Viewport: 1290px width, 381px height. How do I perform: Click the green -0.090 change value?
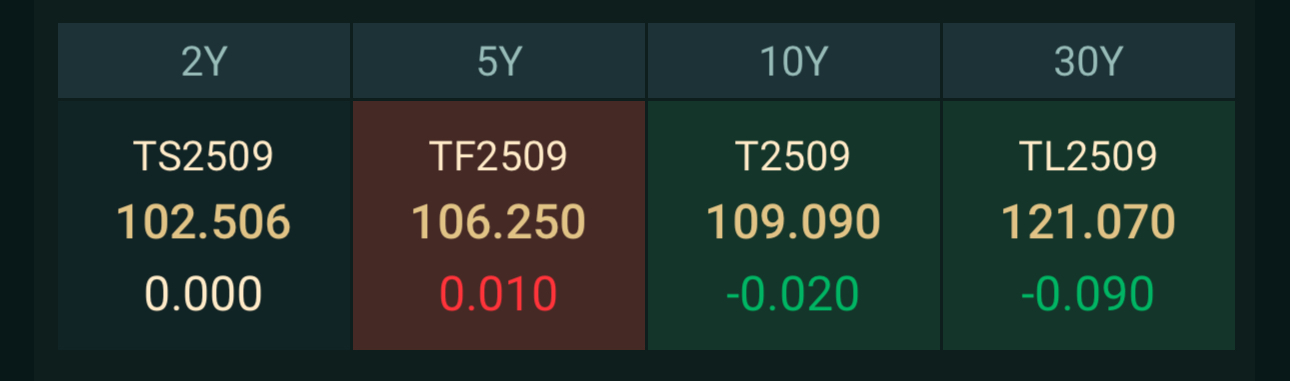pos(1088,294)
